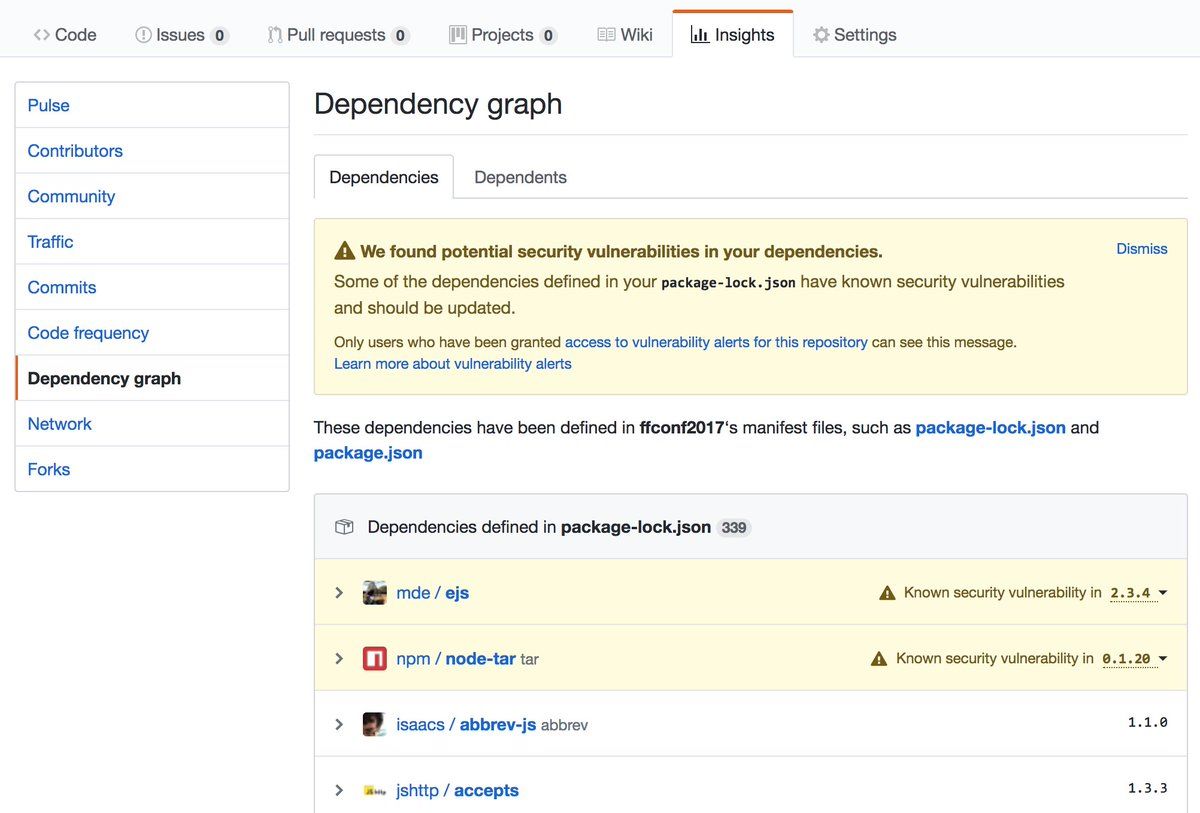Click version 1.3.3 on accepts row
Viewport: 1200px width, 813px height.
click(1148, 788)
